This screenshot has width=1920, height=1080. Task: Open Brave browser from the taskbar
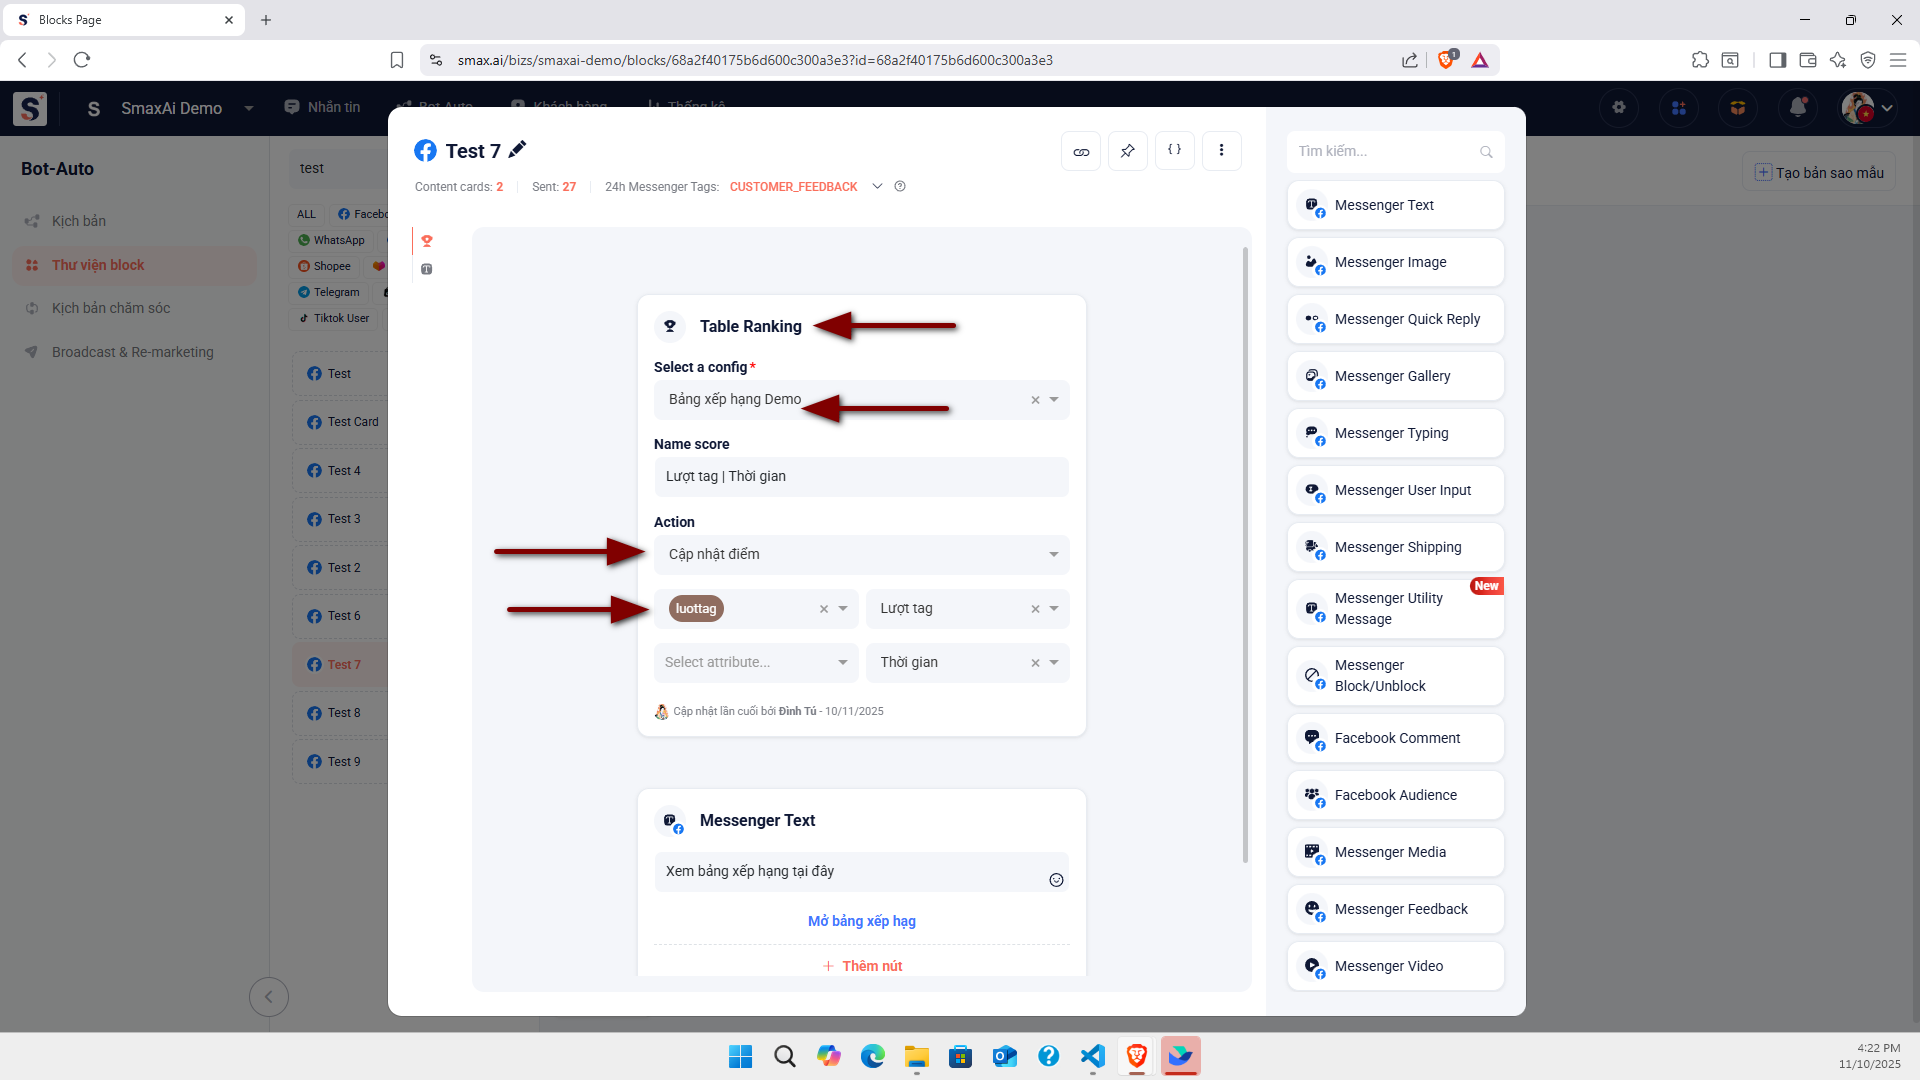click(1136, 1056)
